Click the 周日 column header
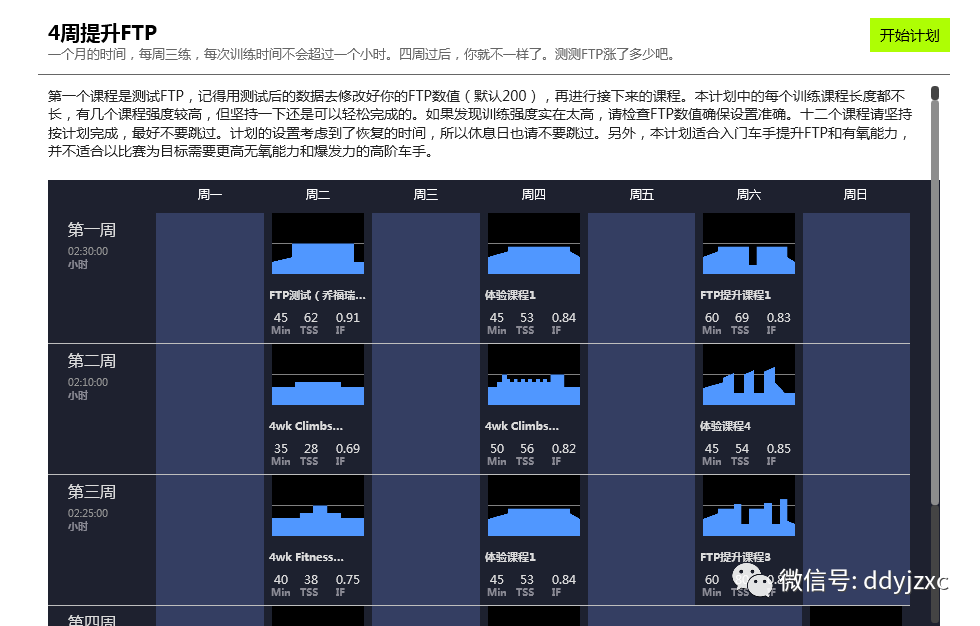 tap(855, 195)
